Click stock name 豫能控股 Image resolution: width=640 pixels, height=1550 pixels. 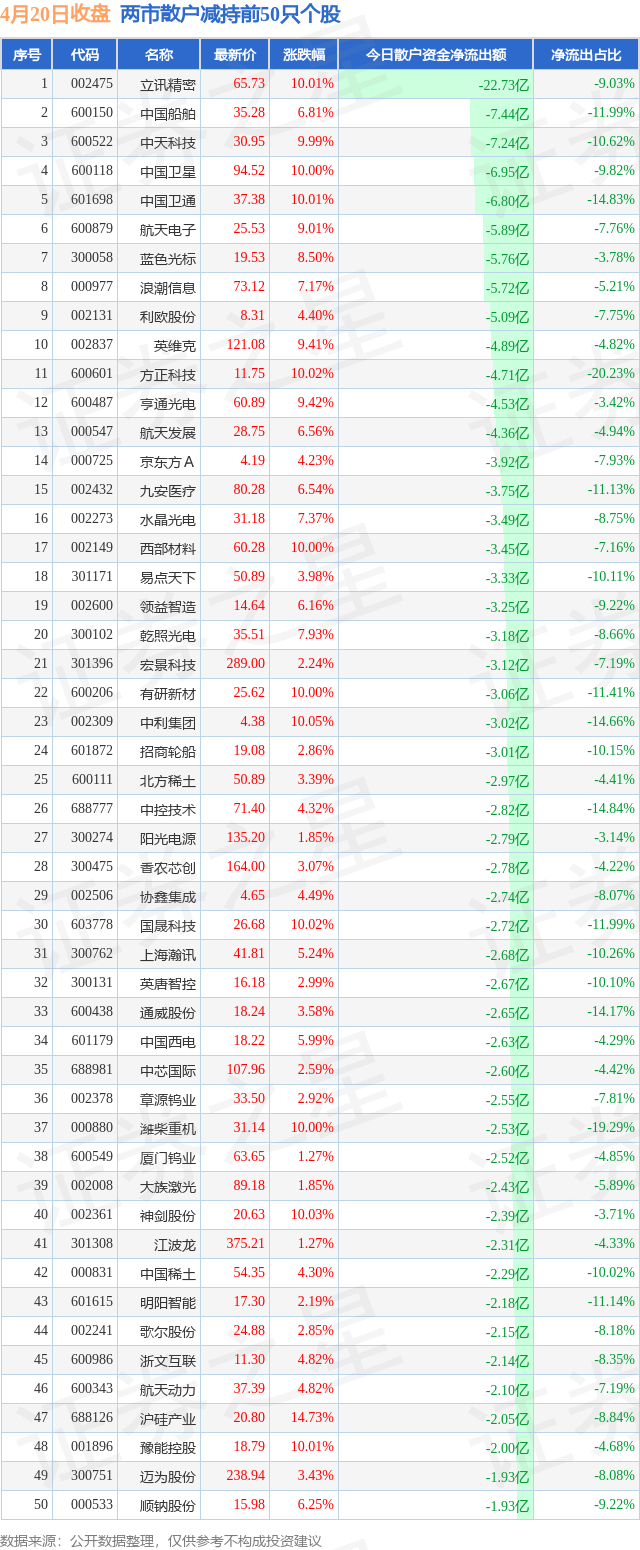pyautogui.click(x=168, y=1447)
